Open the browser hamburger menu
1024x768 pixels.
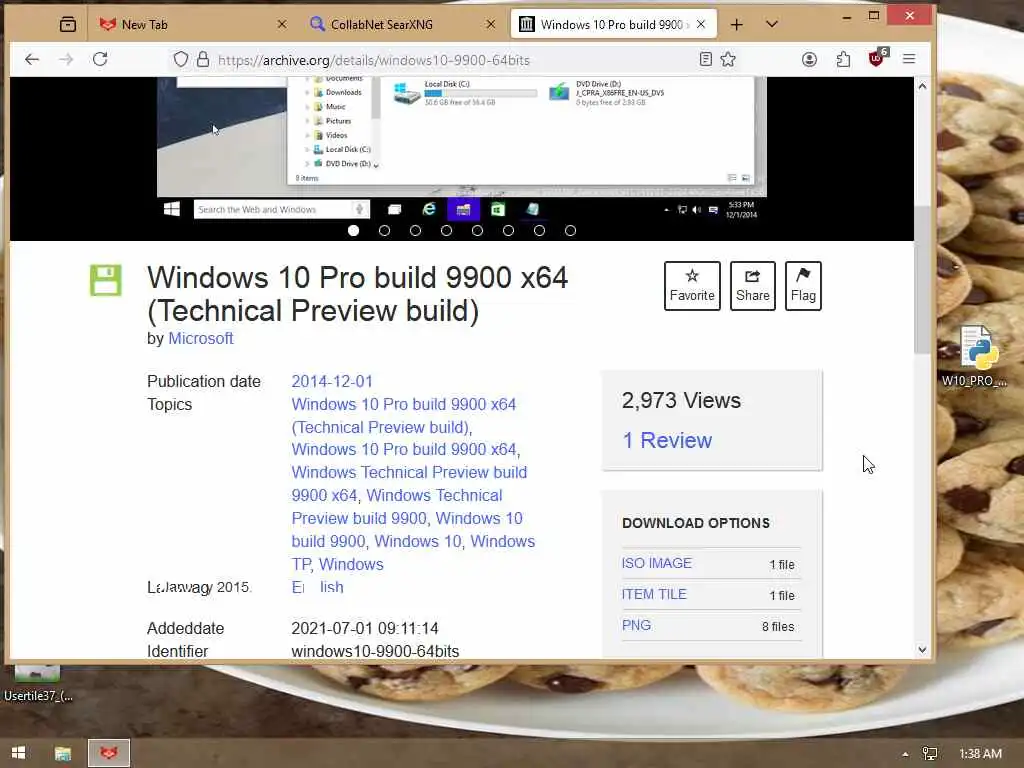coord(908,59)
